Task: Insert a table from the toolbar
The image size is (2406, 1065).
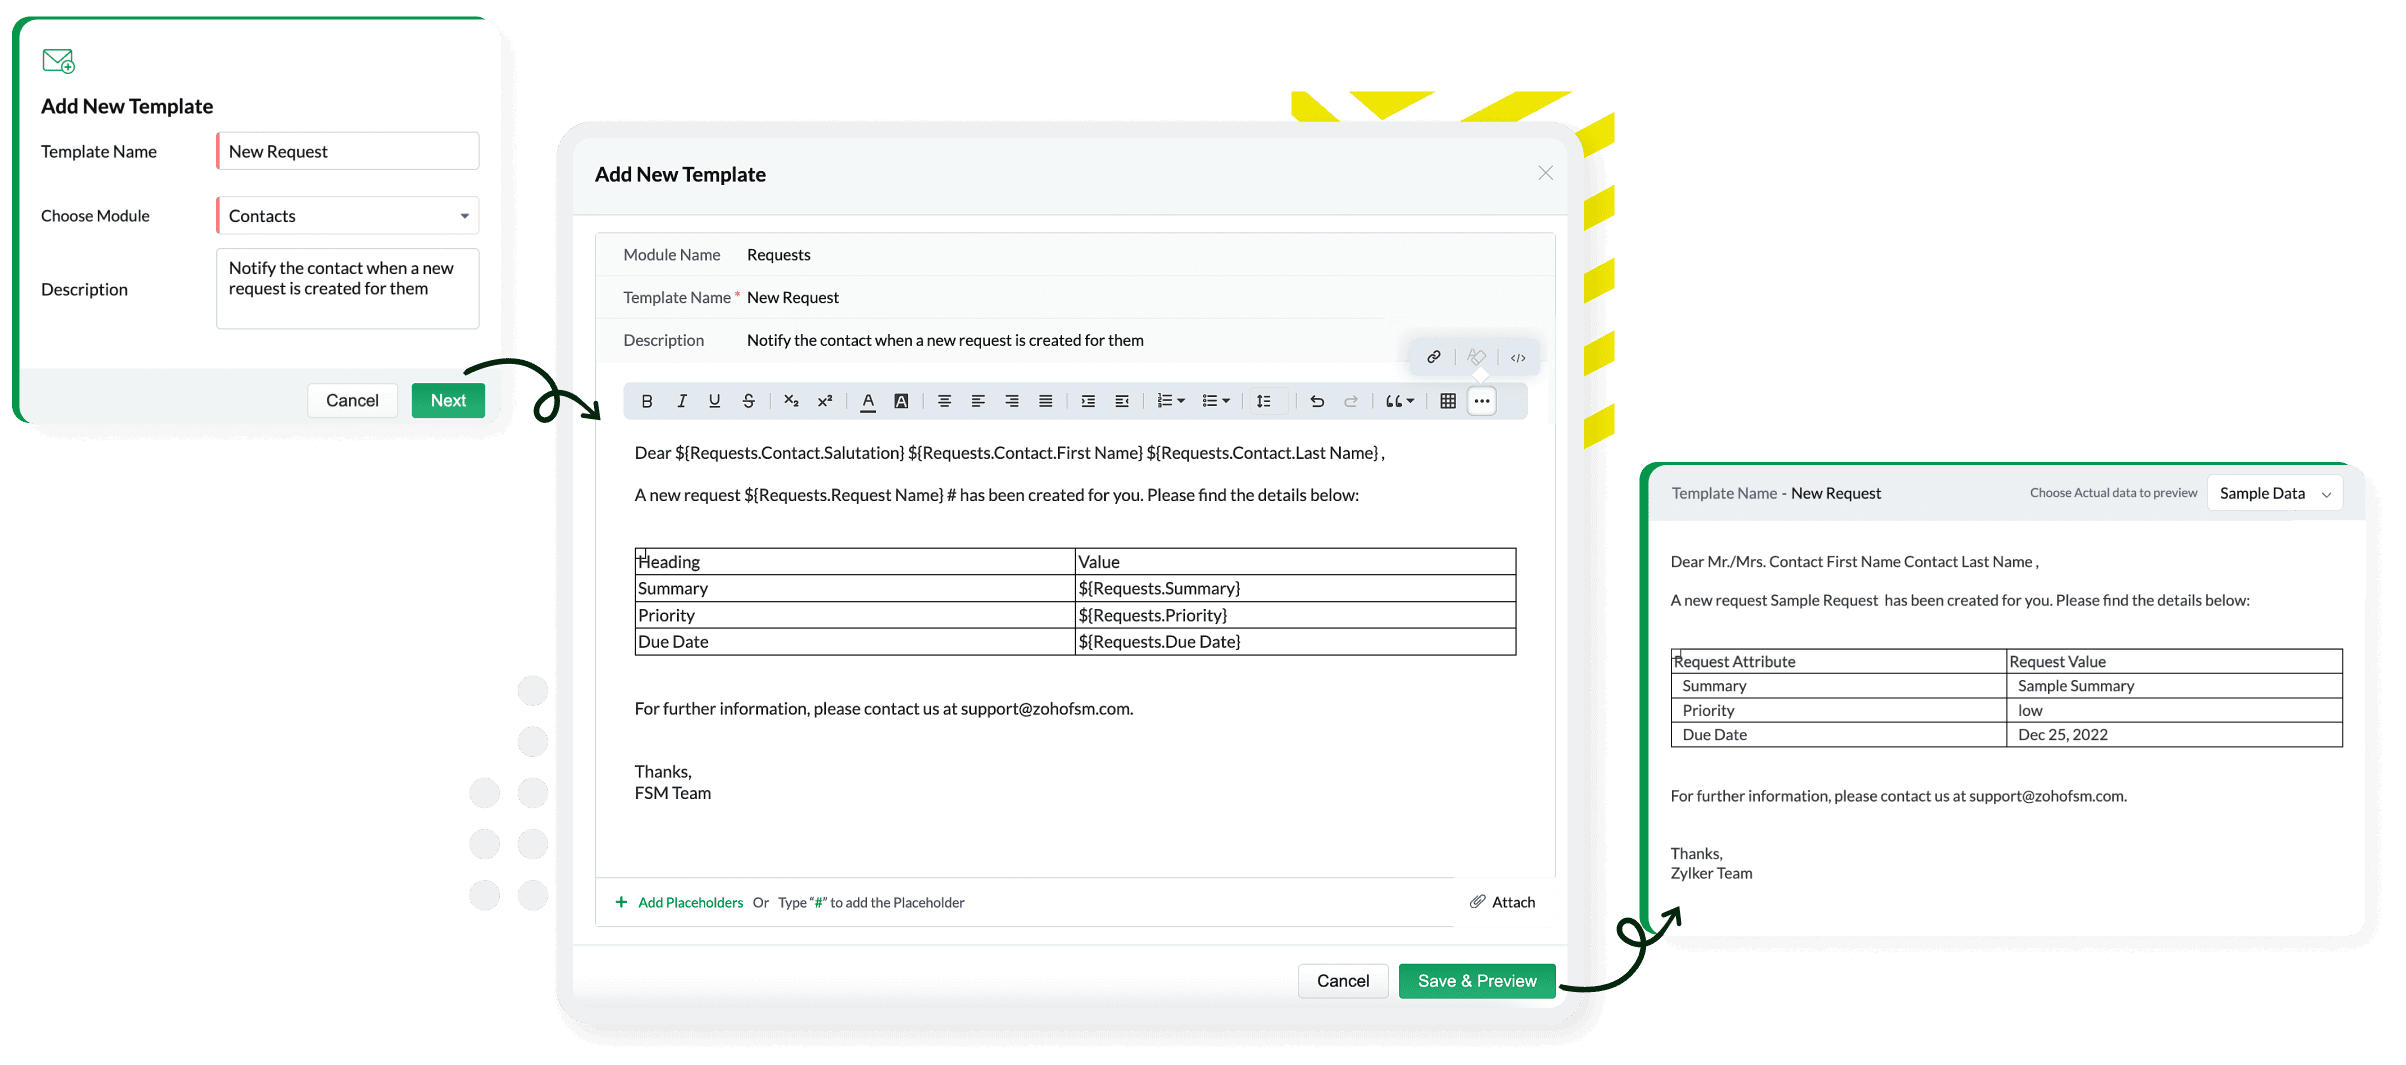Action: coord(1447,401)
